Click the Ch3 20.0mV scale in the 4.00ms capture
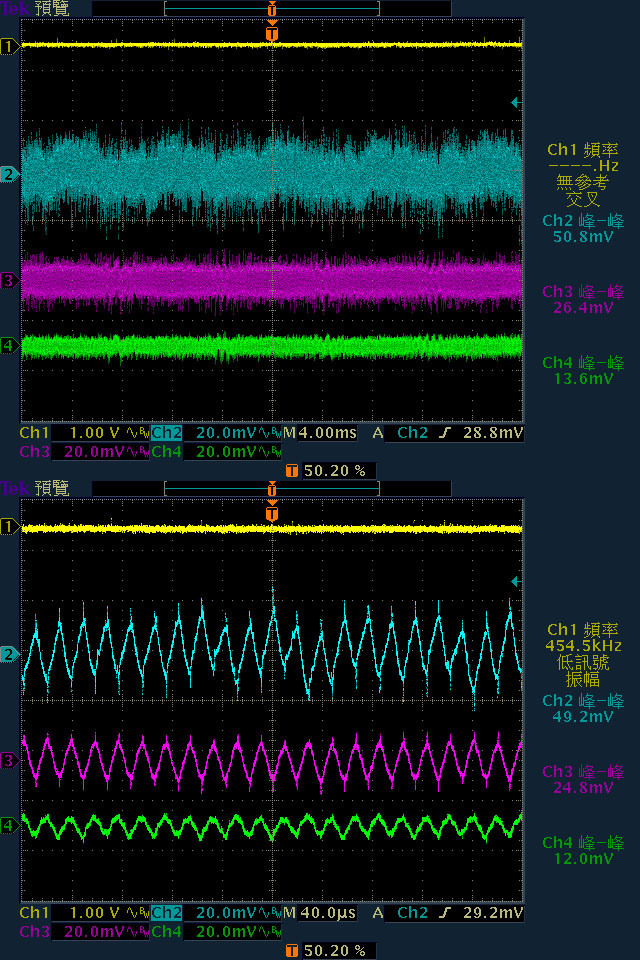This screenshot has width=640, height=960. (x=84, y=451)
